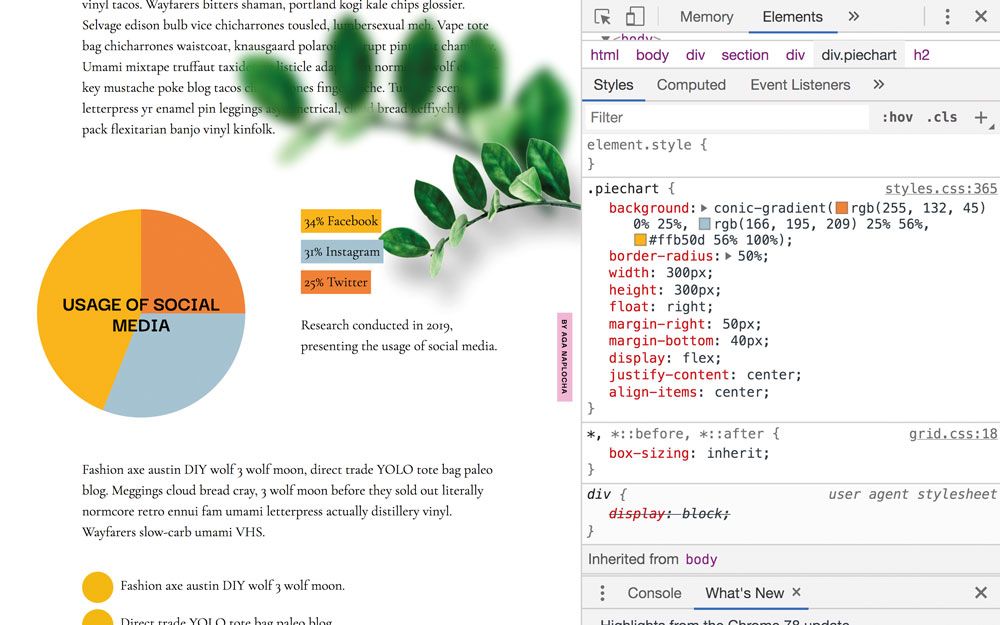Open hidden panels with the top chevron icon
The width and height of the screenshot is (1000, 625).
[852, 17]
